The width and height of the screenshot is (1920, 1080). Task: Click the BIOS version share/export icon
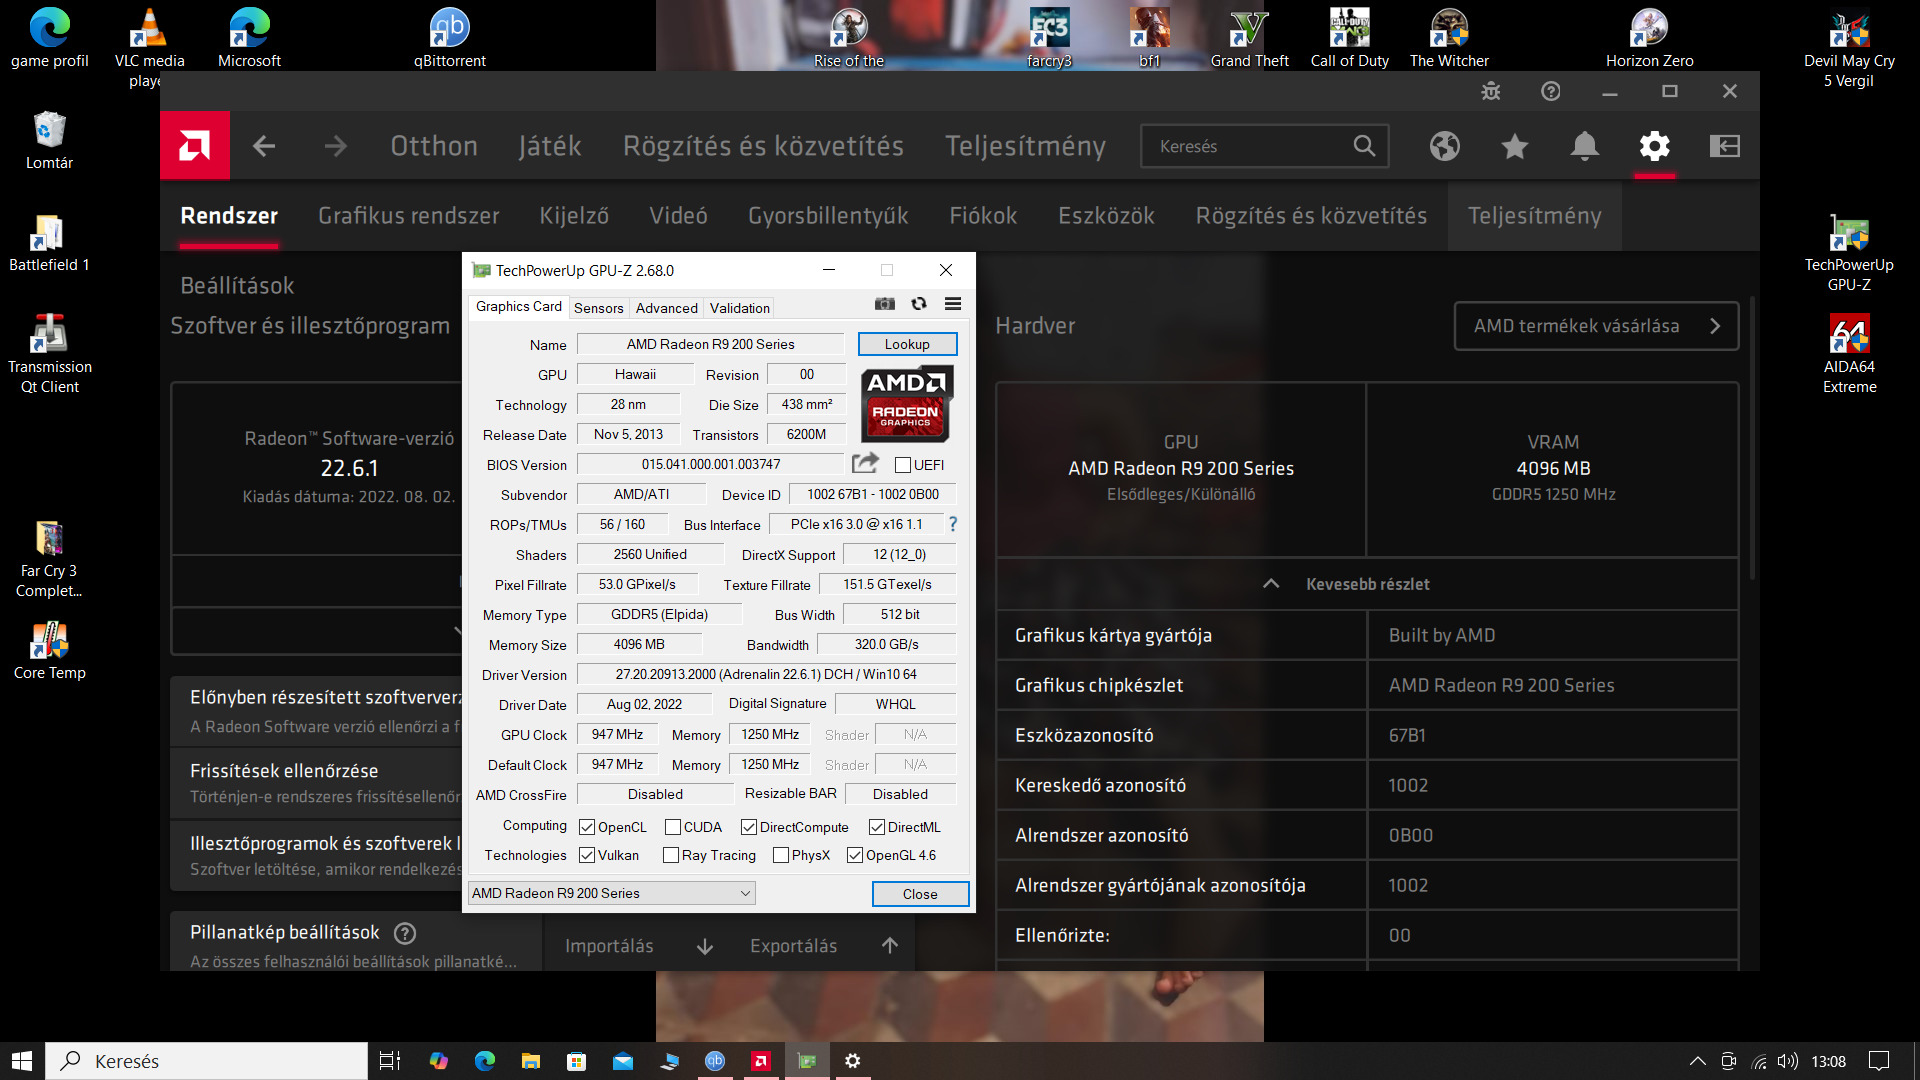tap(865, 463)
